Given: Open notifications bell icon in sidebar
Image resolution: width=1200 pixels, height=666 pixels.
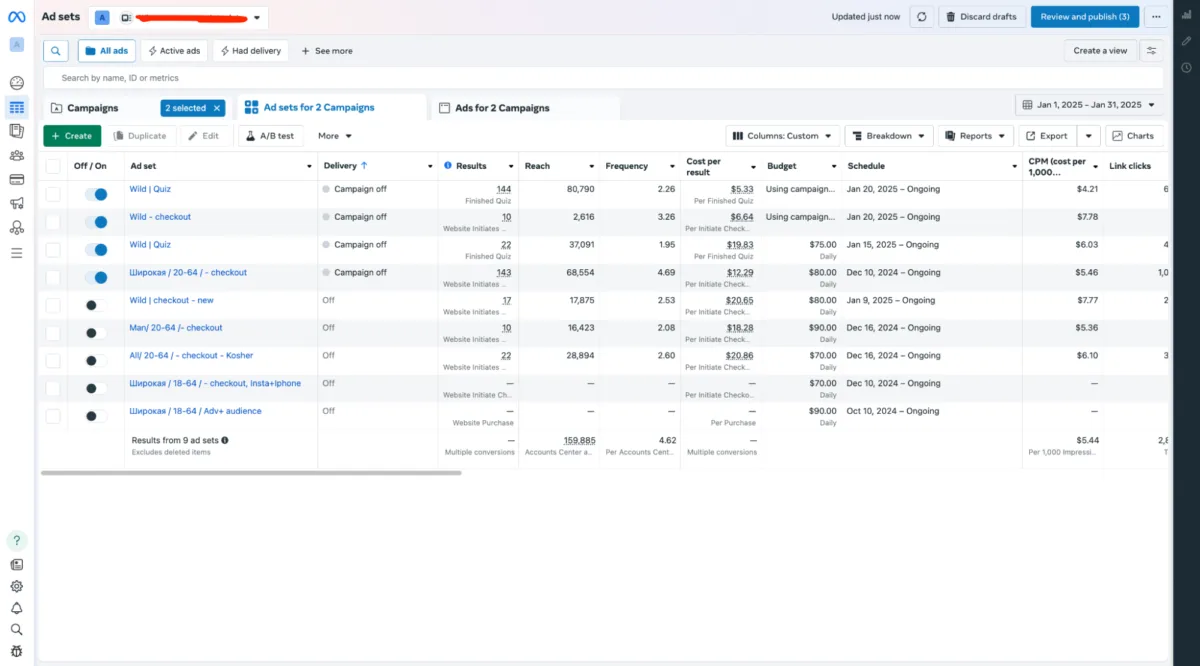Looking at the screenshot, I should 16,608.
